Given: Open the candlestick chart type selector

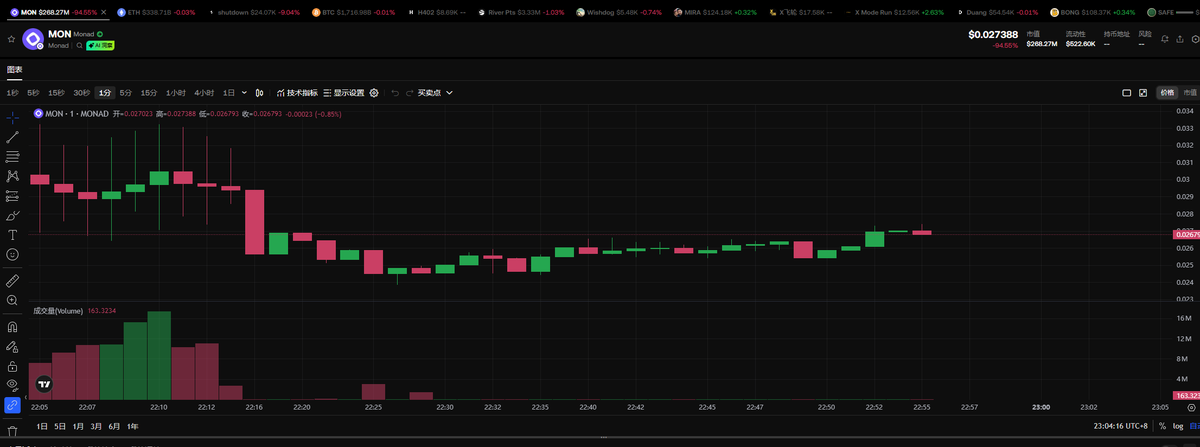Looking at the screenshot, I should [259, 93].
